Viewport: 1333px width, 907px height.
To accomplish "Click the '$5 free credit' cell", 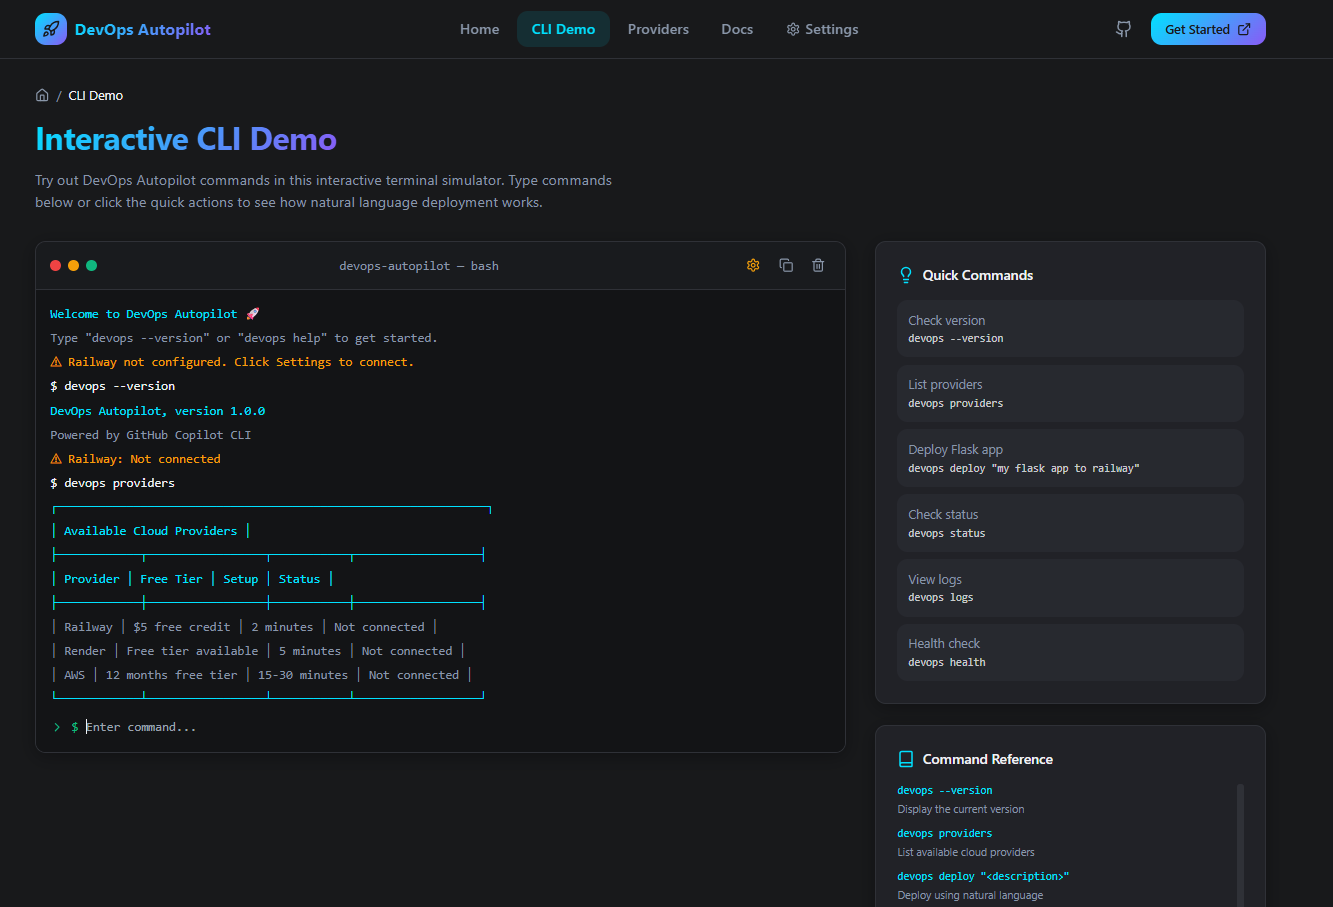I will click(182, 627).
